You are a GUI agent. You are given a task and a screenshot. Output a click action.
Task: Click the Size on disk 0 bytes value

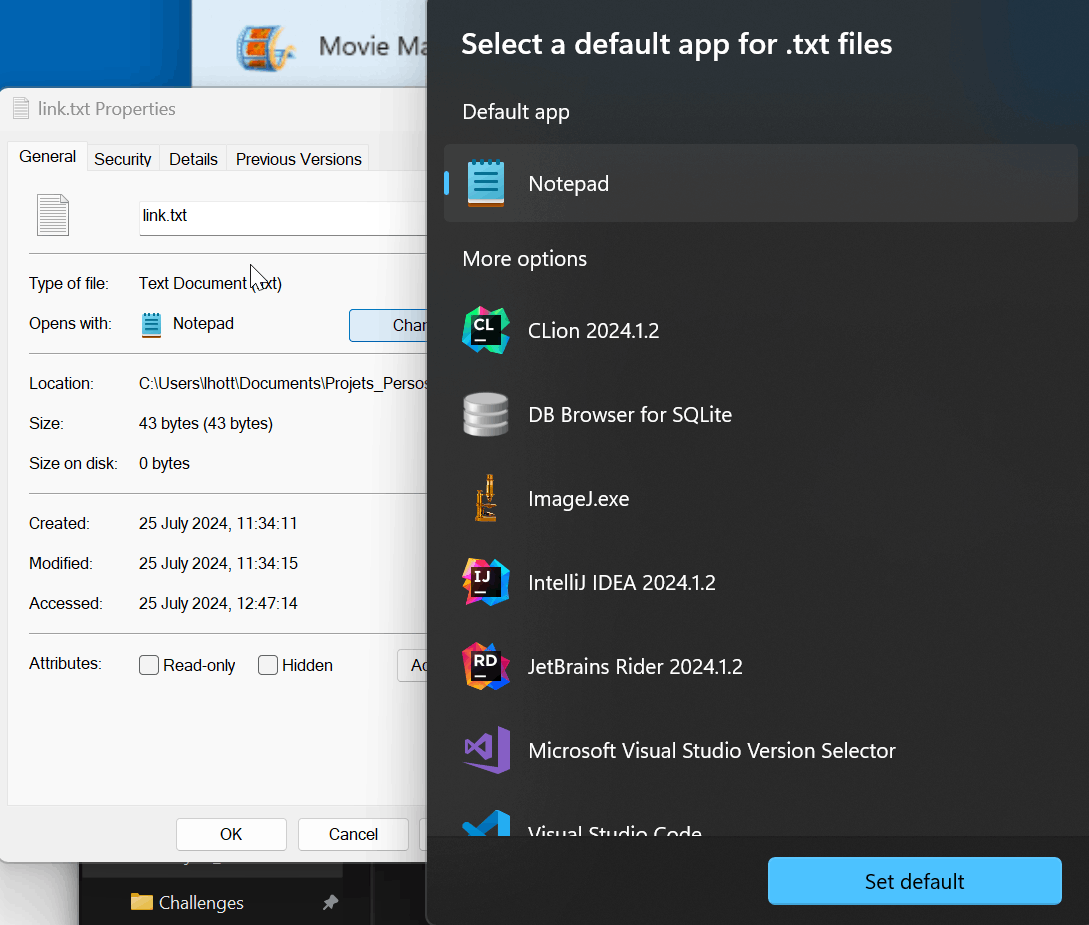164,463
